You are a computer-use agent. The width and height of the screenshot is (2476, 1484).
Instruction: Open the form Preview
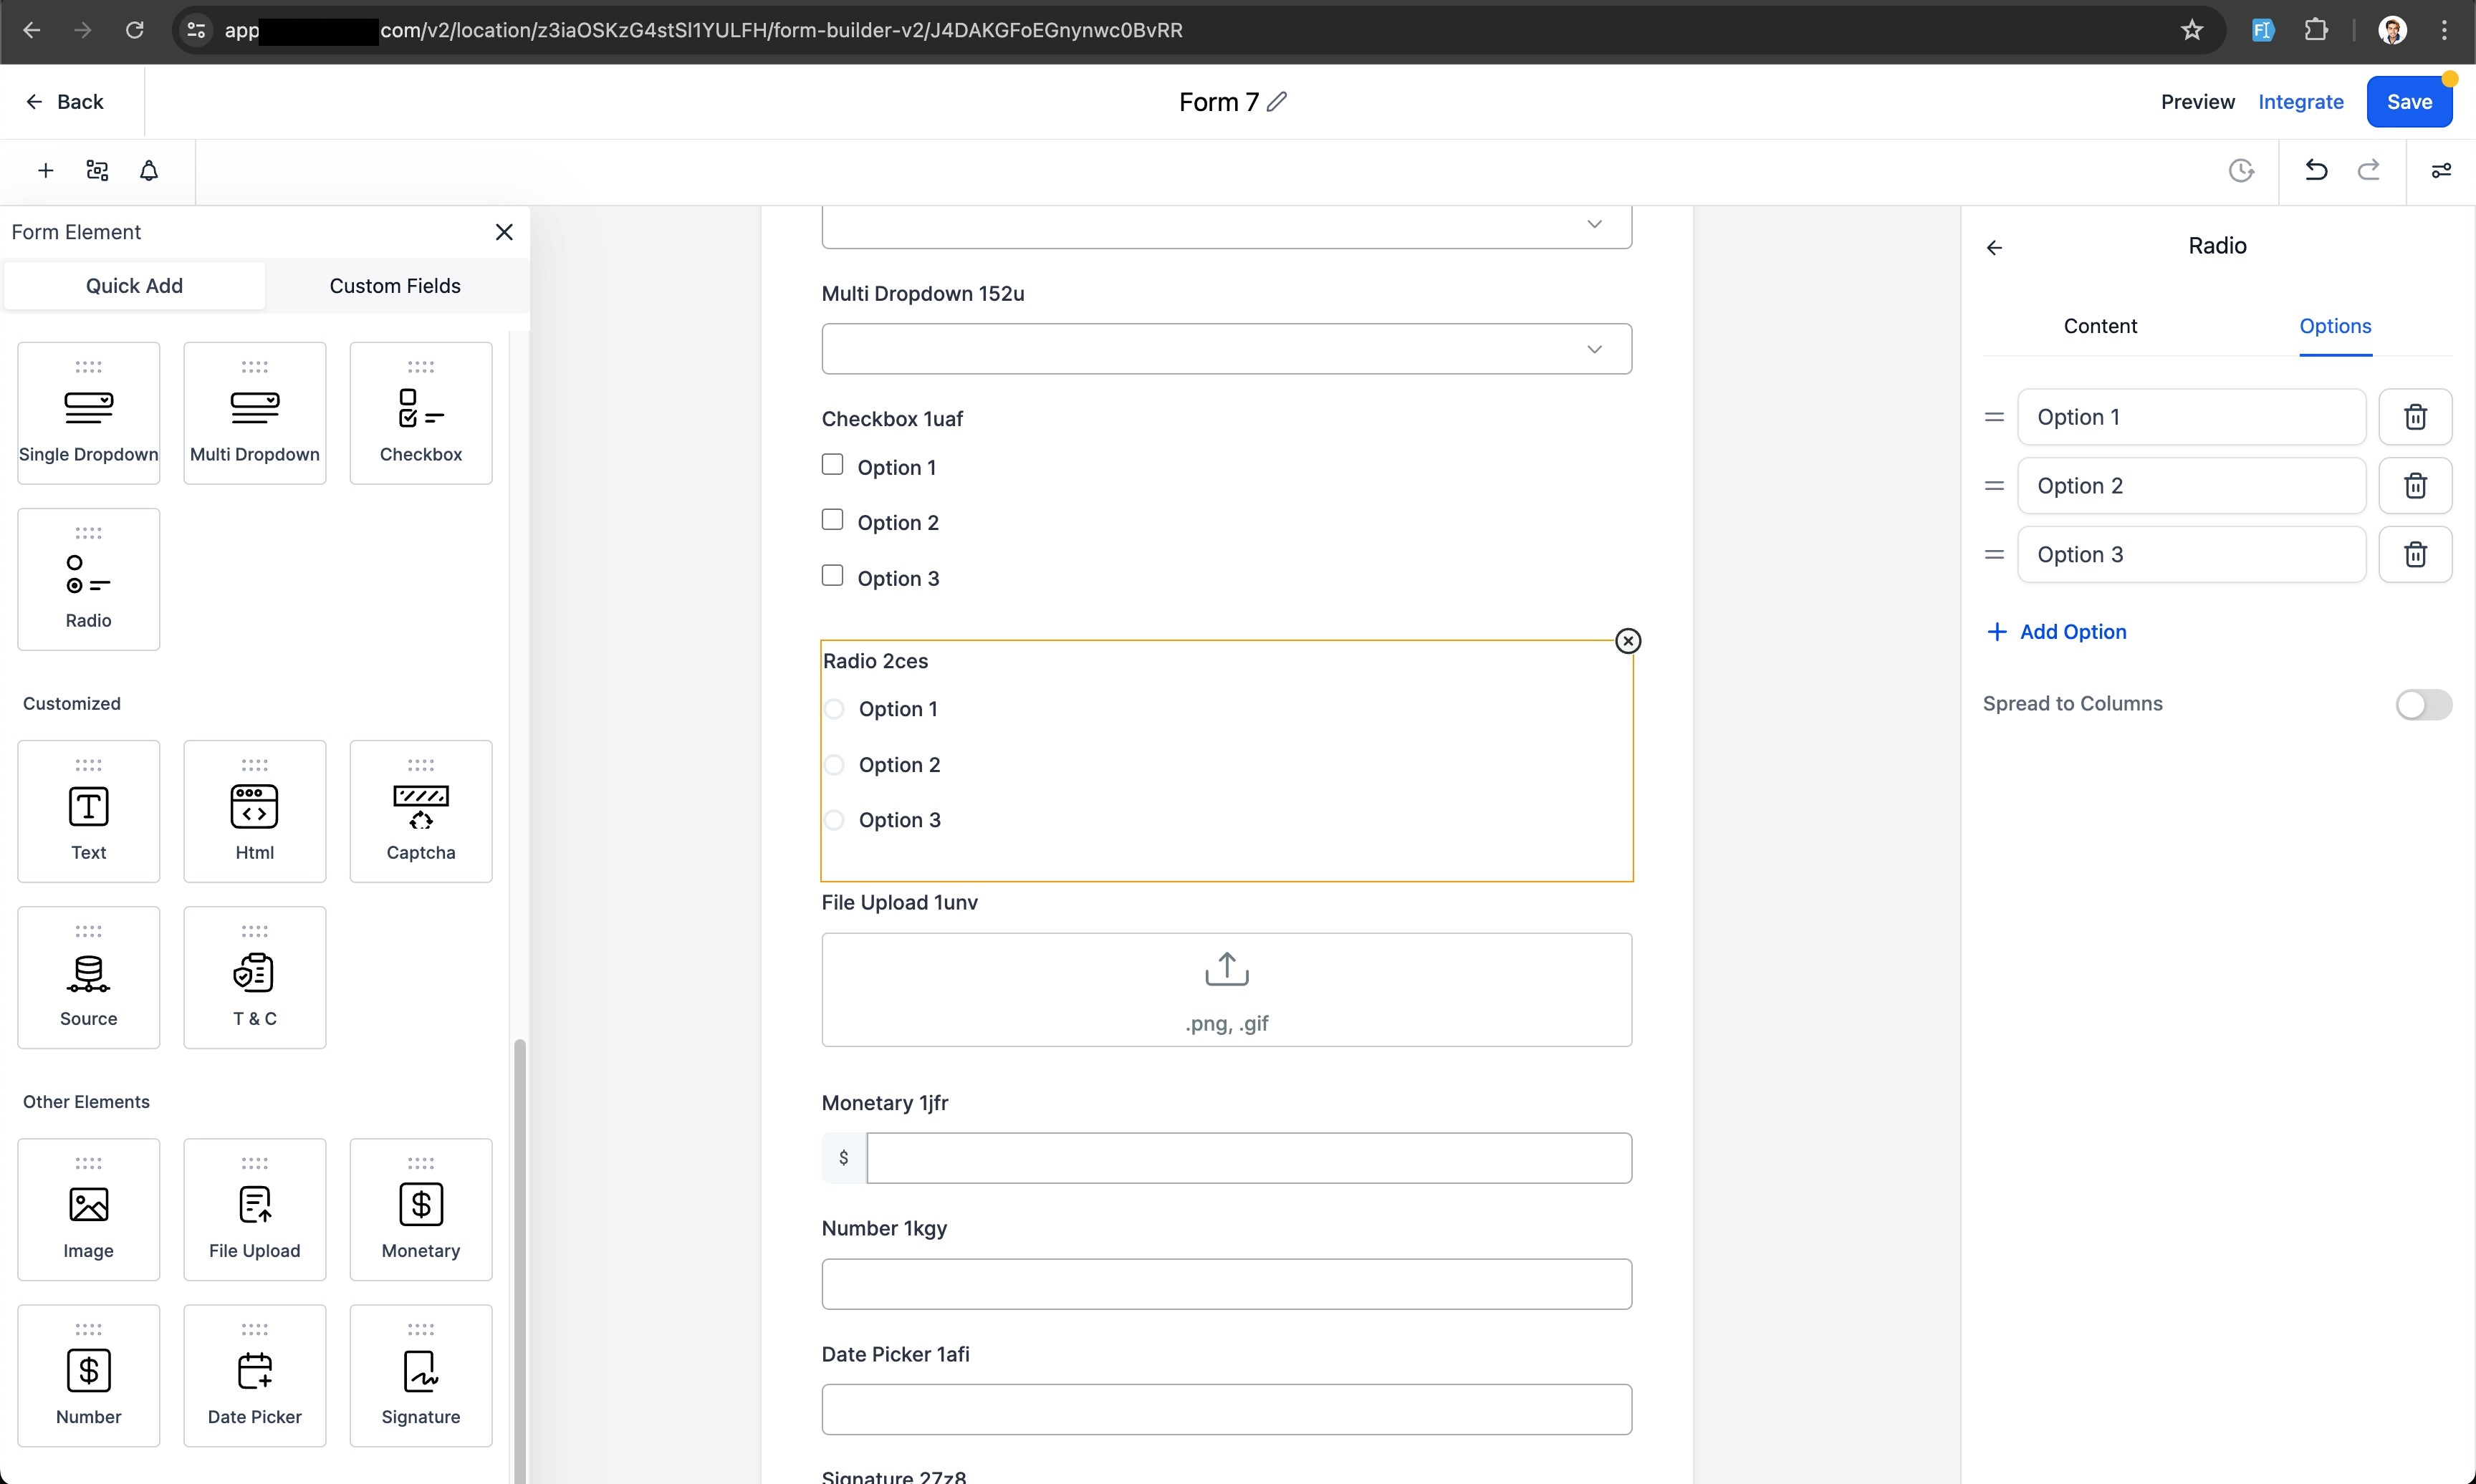[x=2197, y=102]
